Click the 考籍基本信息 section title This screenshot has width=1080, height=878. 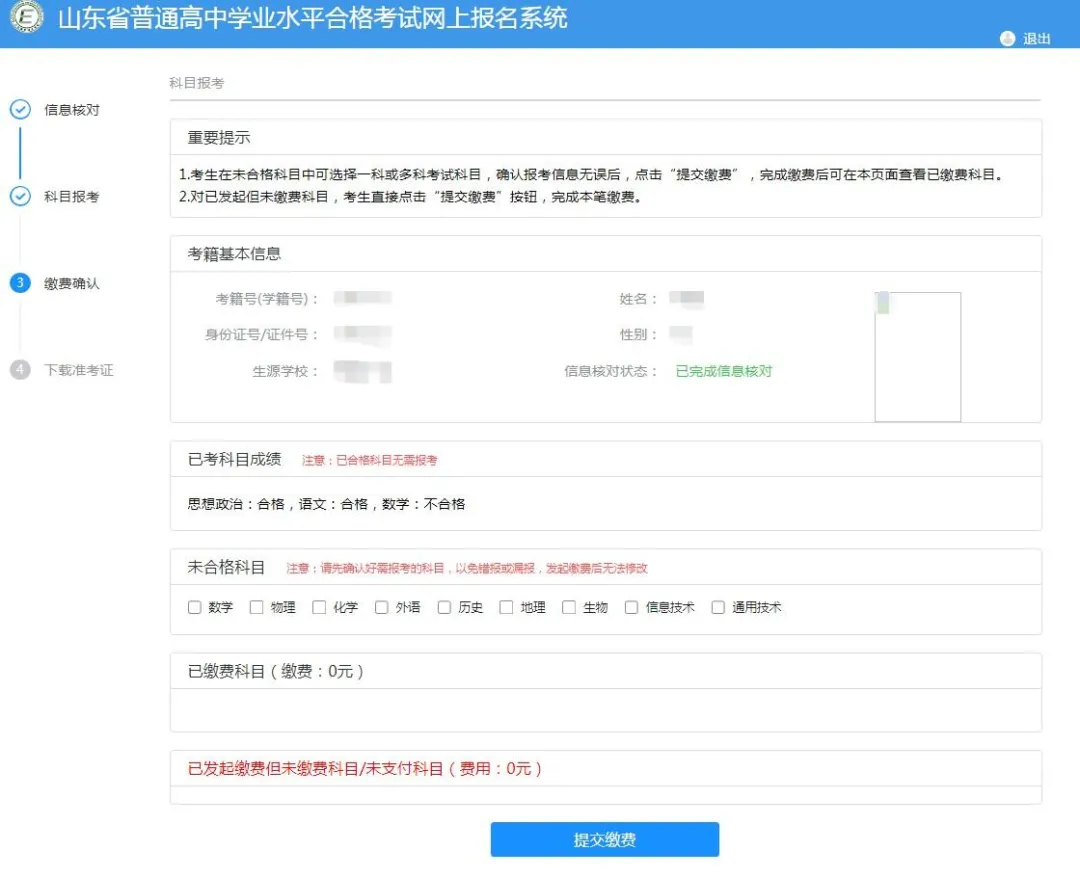pos(234,253)
